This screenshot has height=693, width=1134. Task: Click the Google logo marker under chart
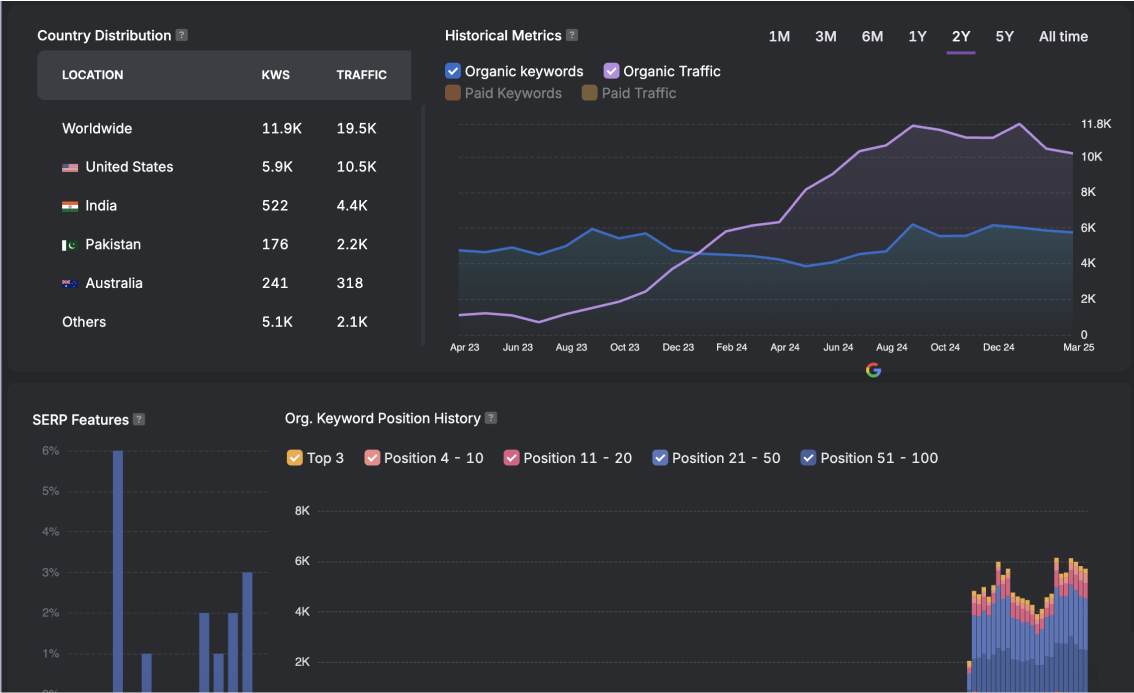[874, 370]
